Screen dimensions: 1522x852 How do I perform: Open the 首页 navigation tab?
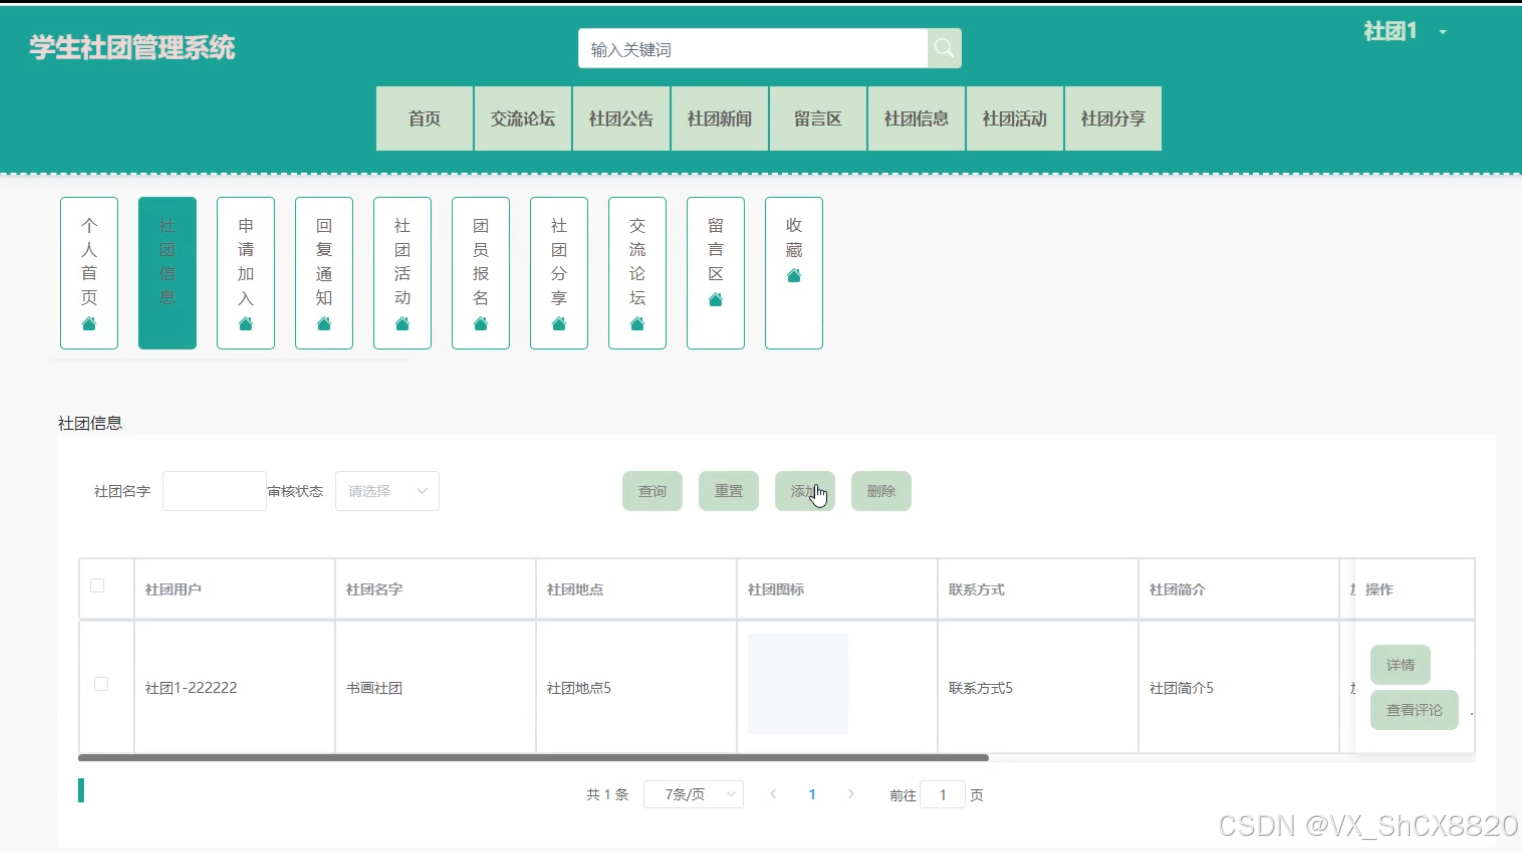tap(424, 118)
